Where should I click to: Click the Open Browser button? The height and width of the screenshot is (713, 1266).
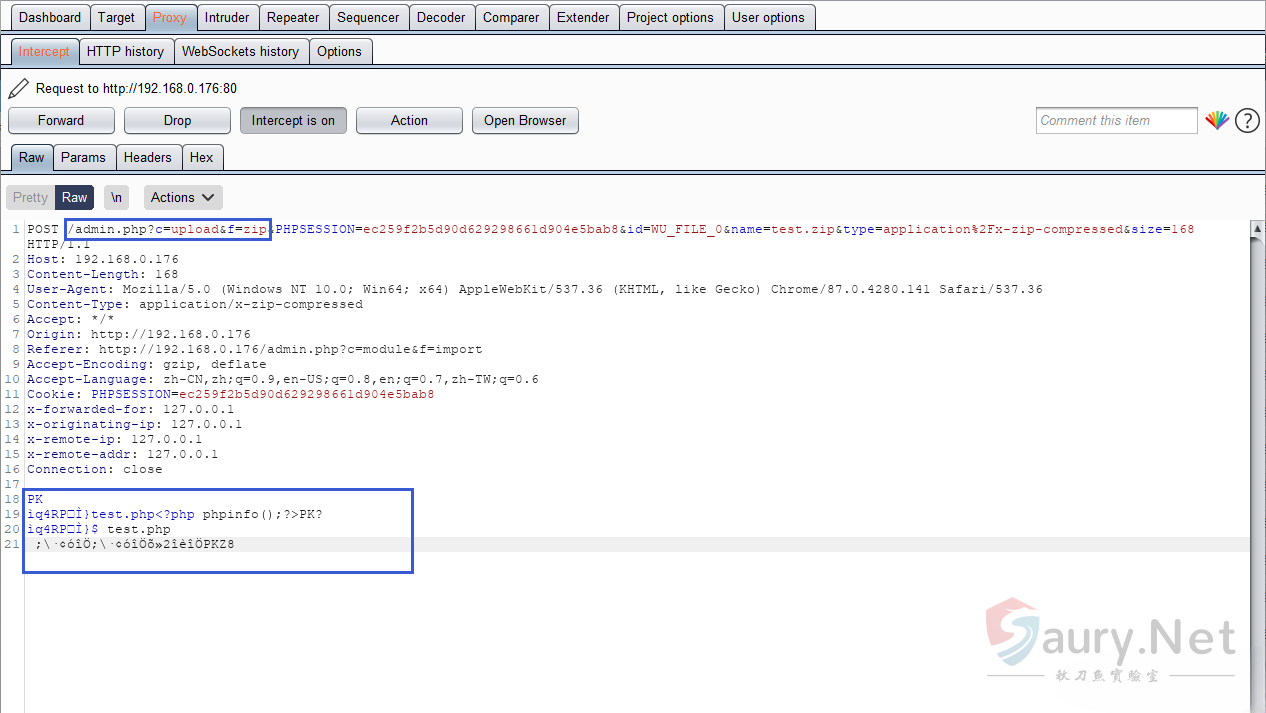click(525, 121)
